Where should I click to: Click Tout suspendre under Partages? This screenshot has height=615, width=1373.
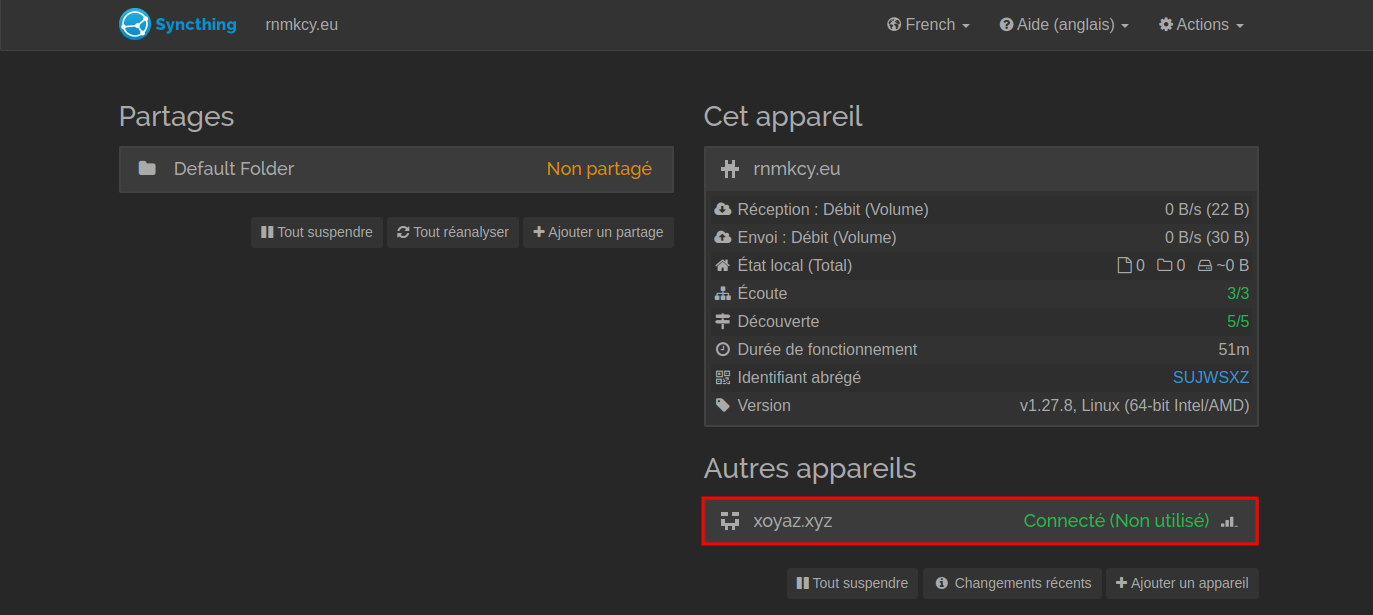click(317, 232)
